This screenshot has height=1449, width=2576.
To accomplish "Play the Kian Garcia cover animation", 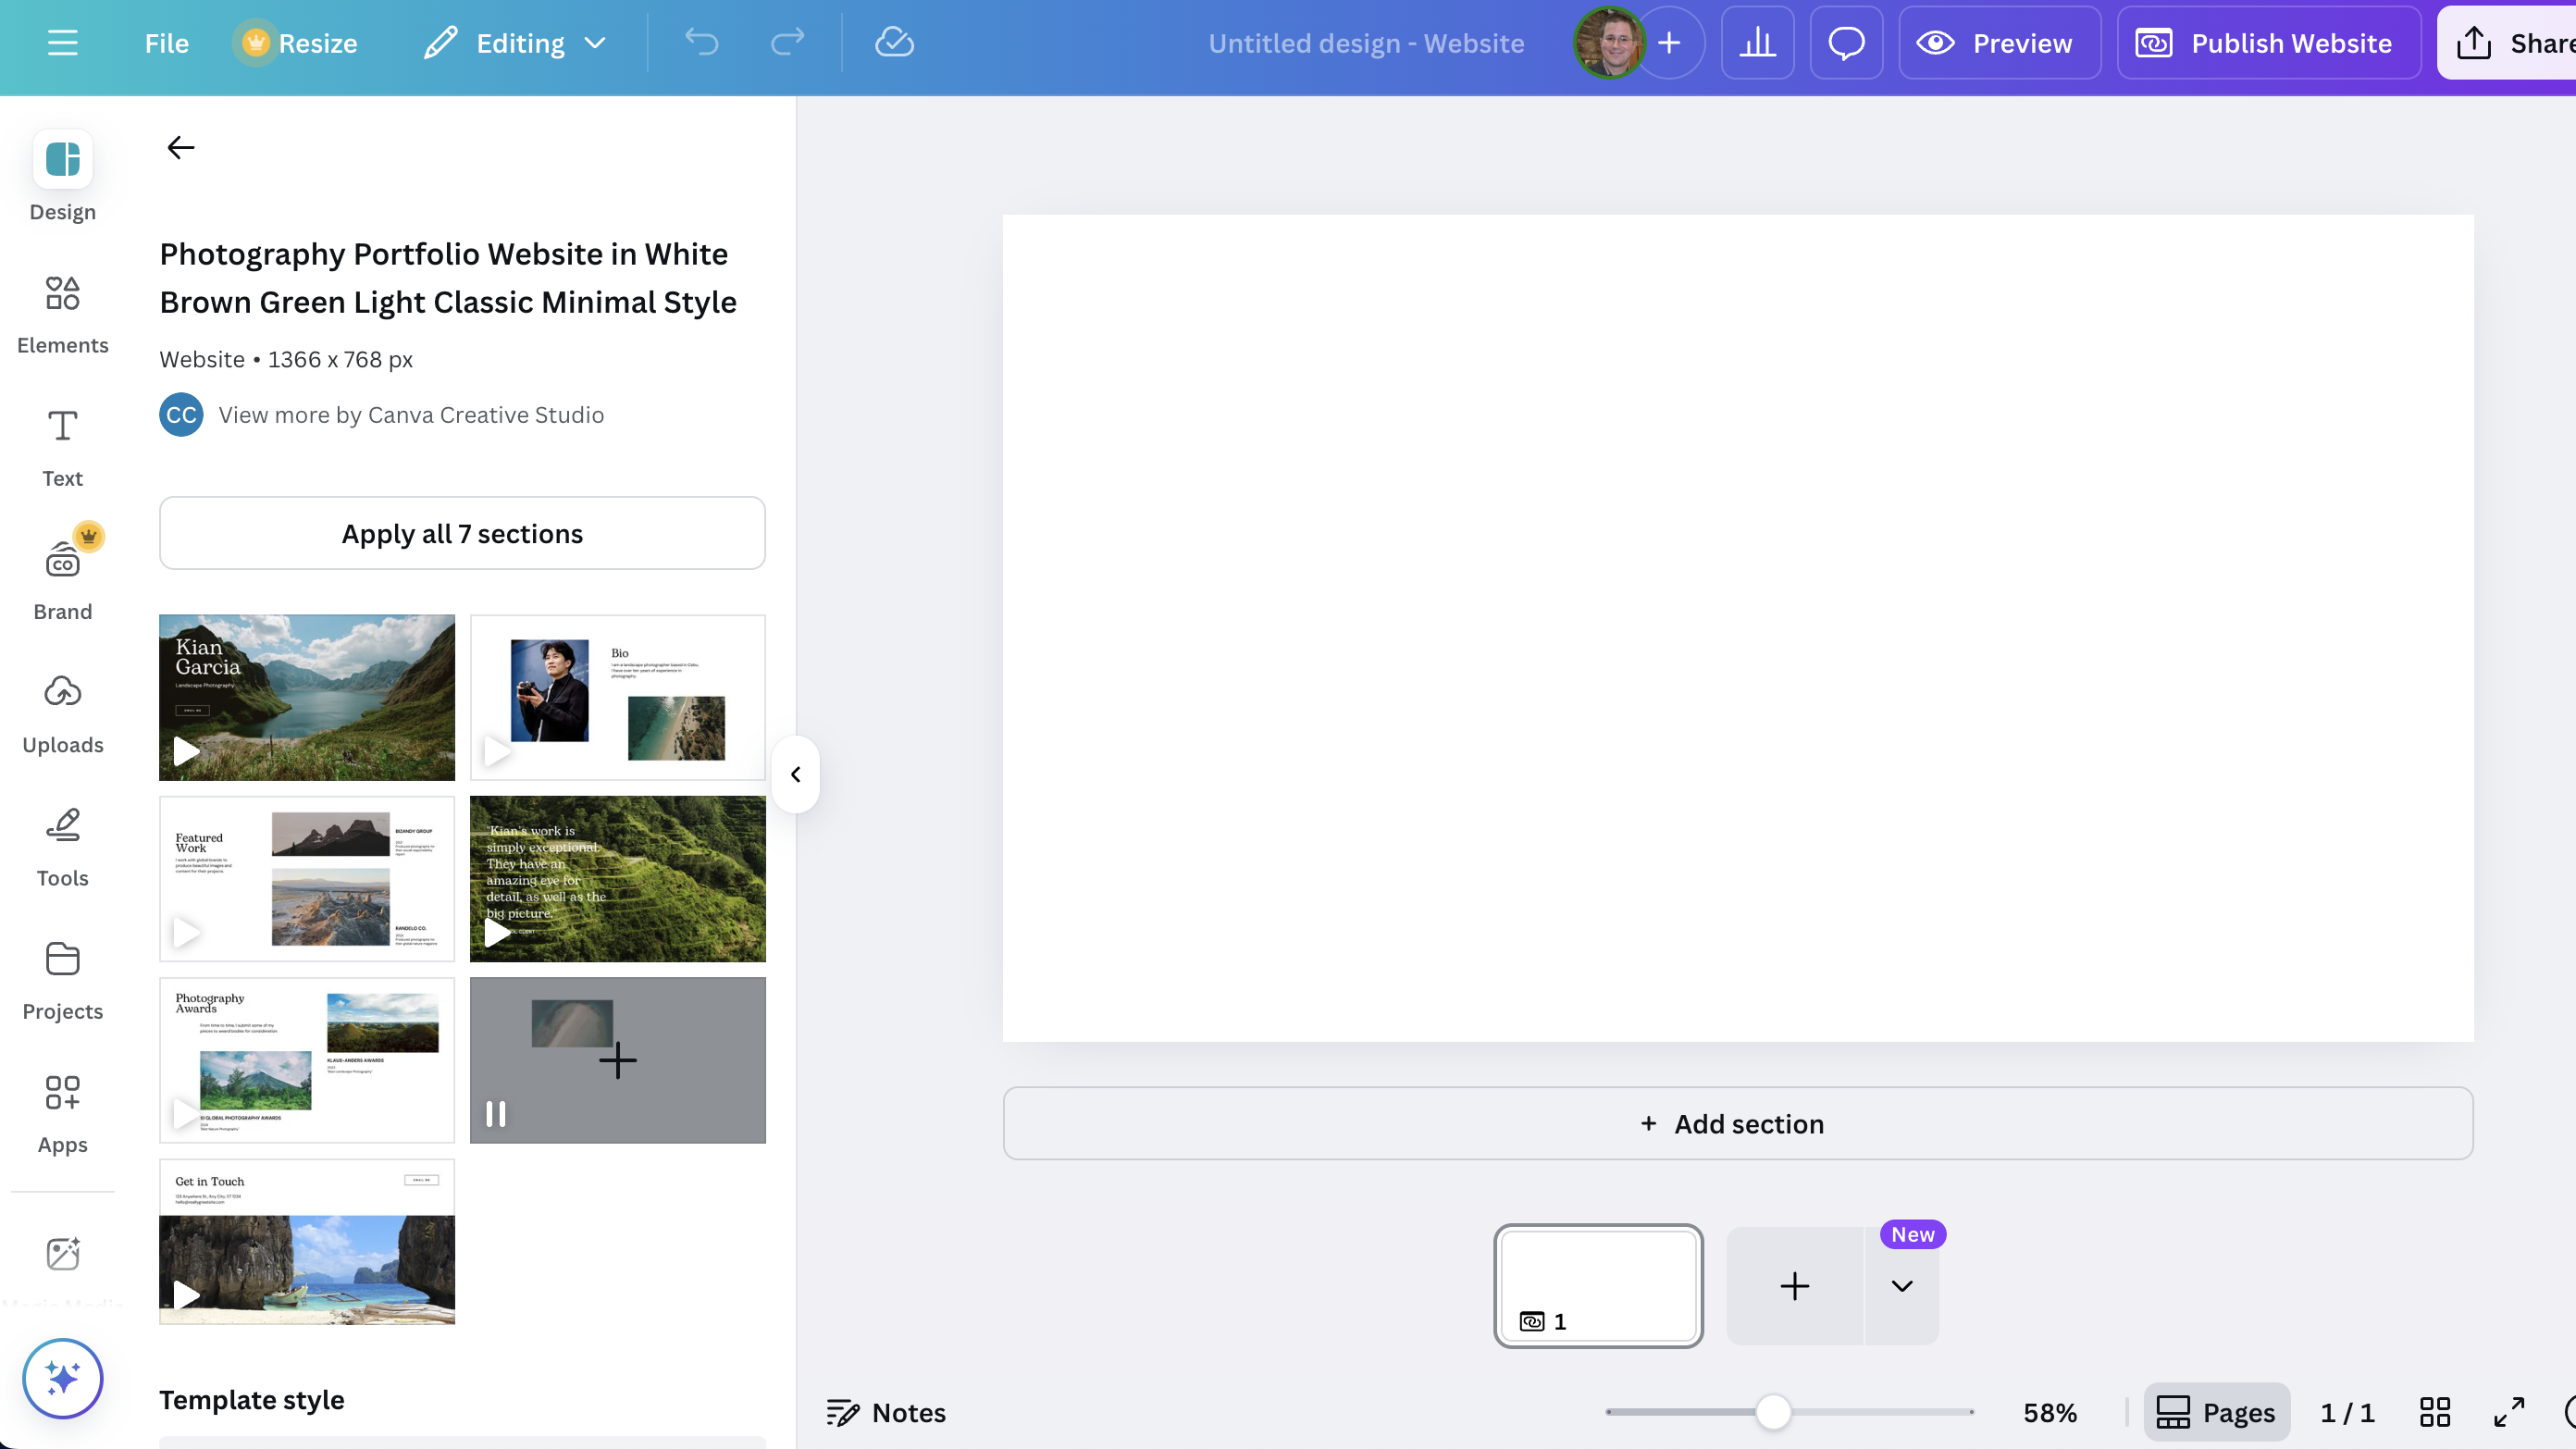I will pyautogui.click(x=186, y=751).
